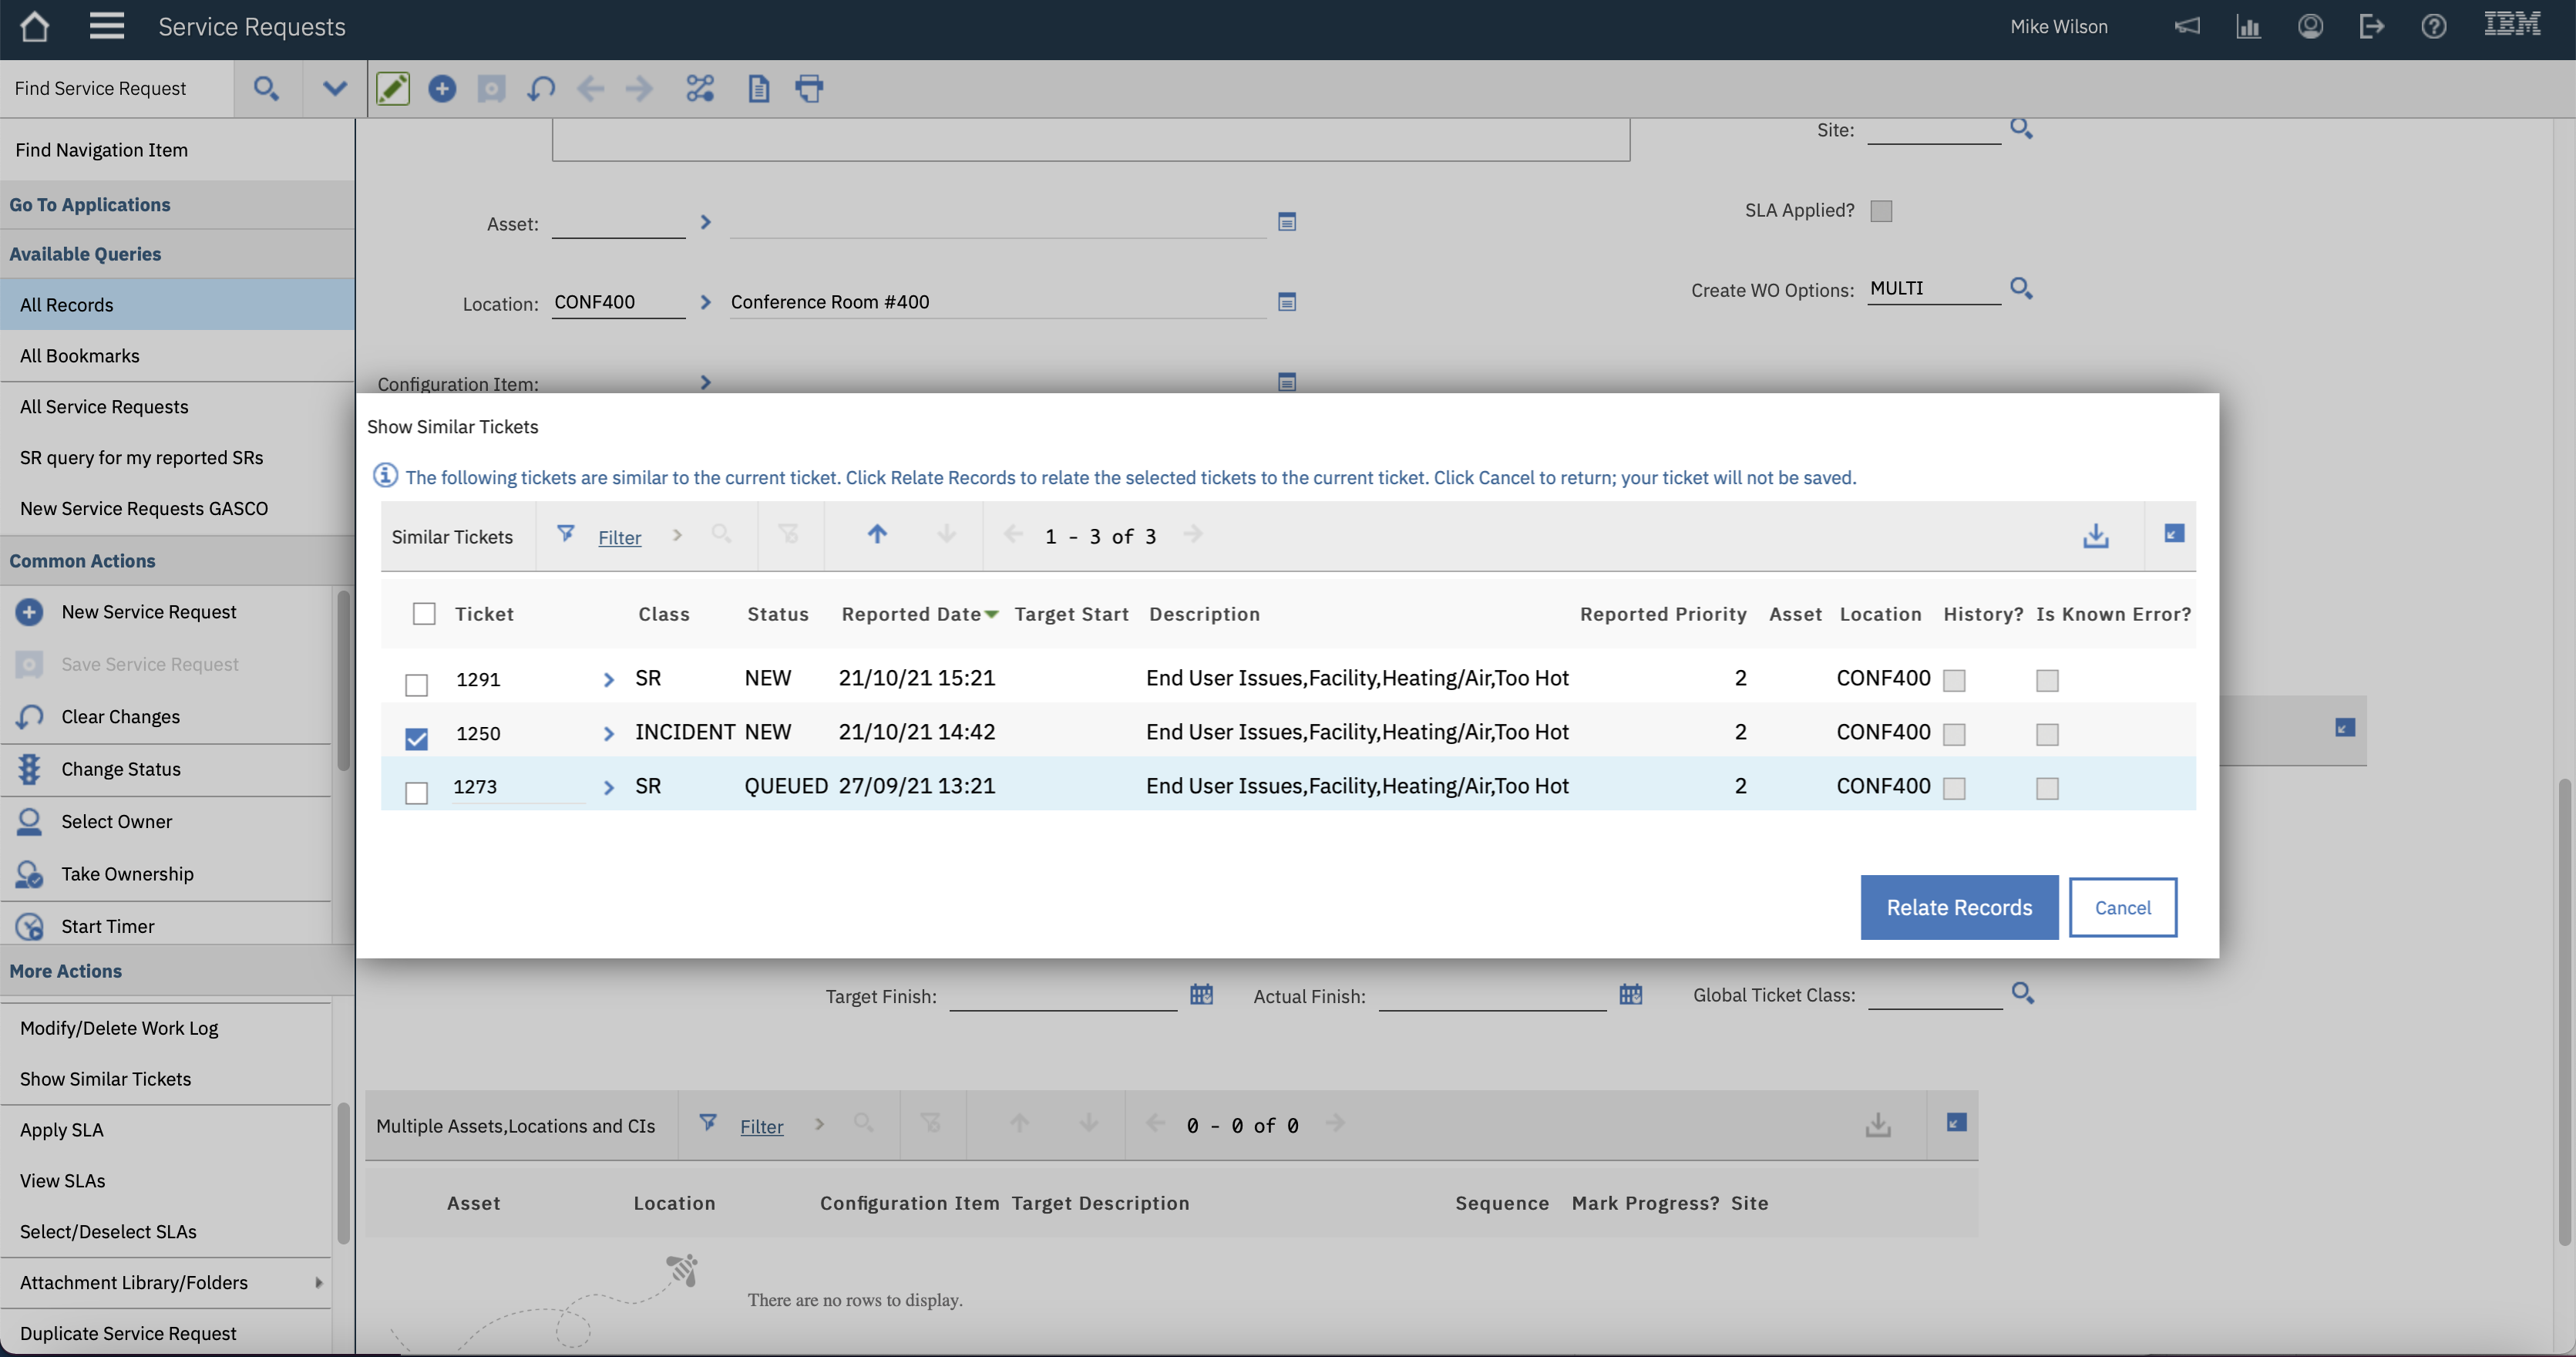Select All Bookmarks query
The image size is (2576, 1357).
click(x=80, y=356)
